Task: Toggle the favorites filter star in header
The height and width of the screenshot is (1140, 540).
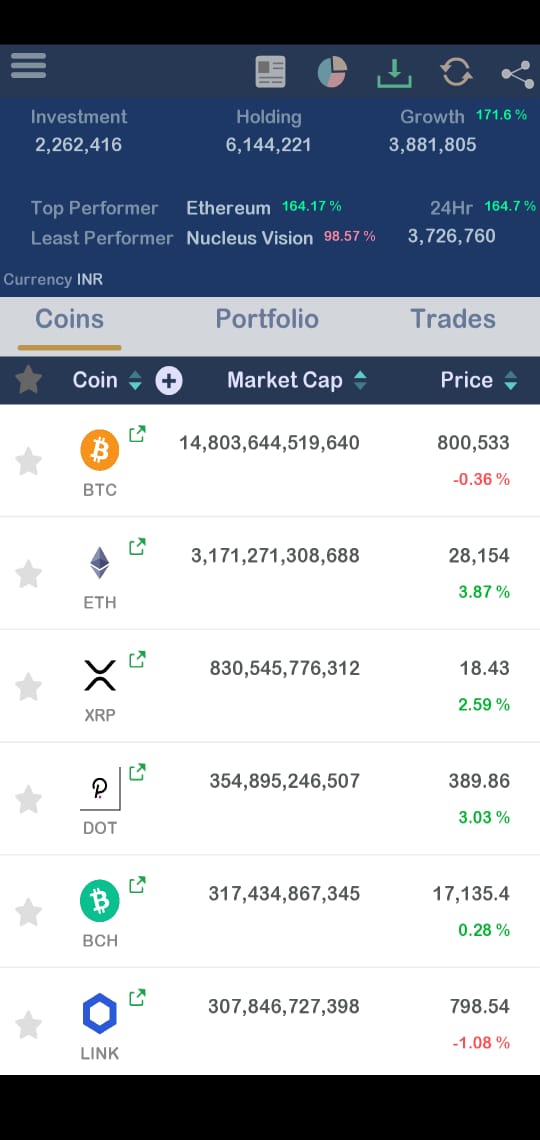Action: click(28, 380)
